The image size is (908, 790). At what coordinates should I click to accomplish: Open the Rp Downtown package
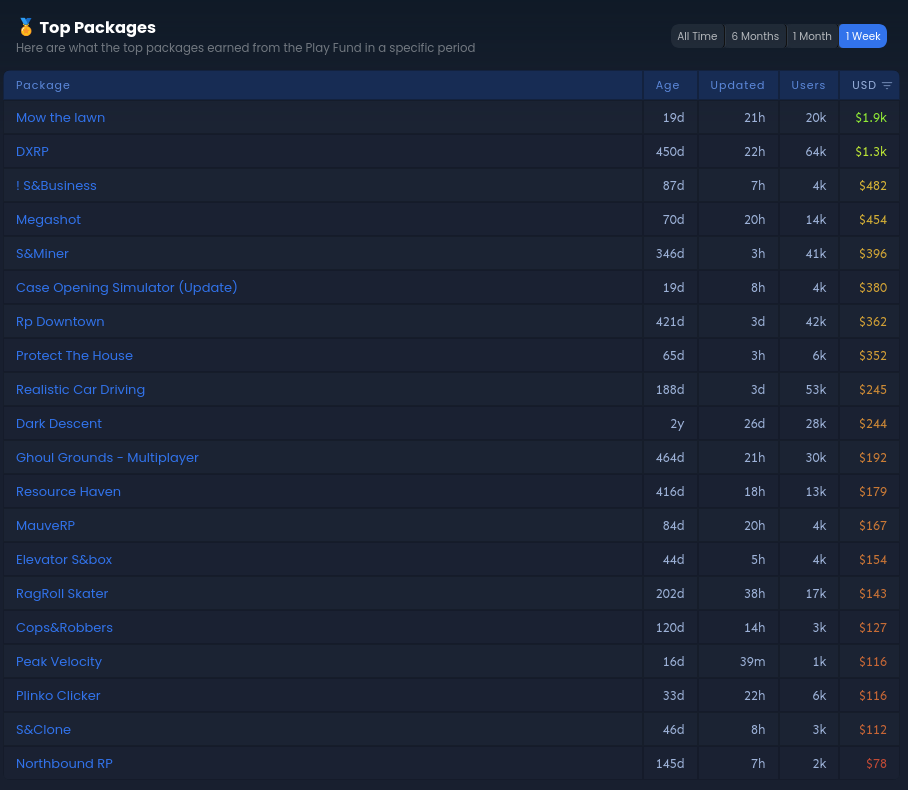pos(60,321)
